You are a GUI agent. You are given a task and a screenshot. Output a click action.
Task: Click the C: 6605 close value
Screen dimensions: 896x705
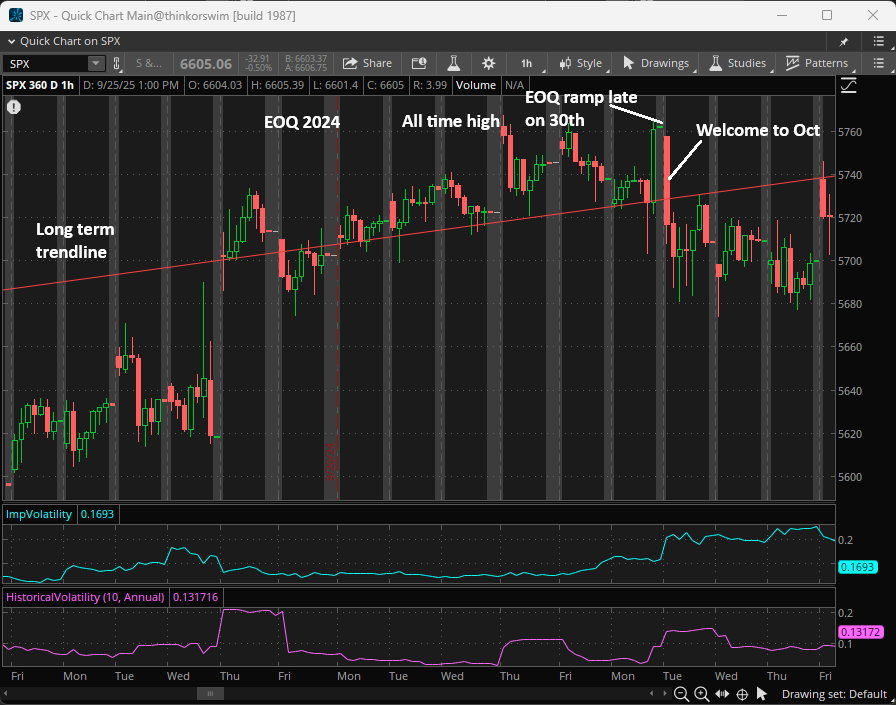[x=385, y=85]
